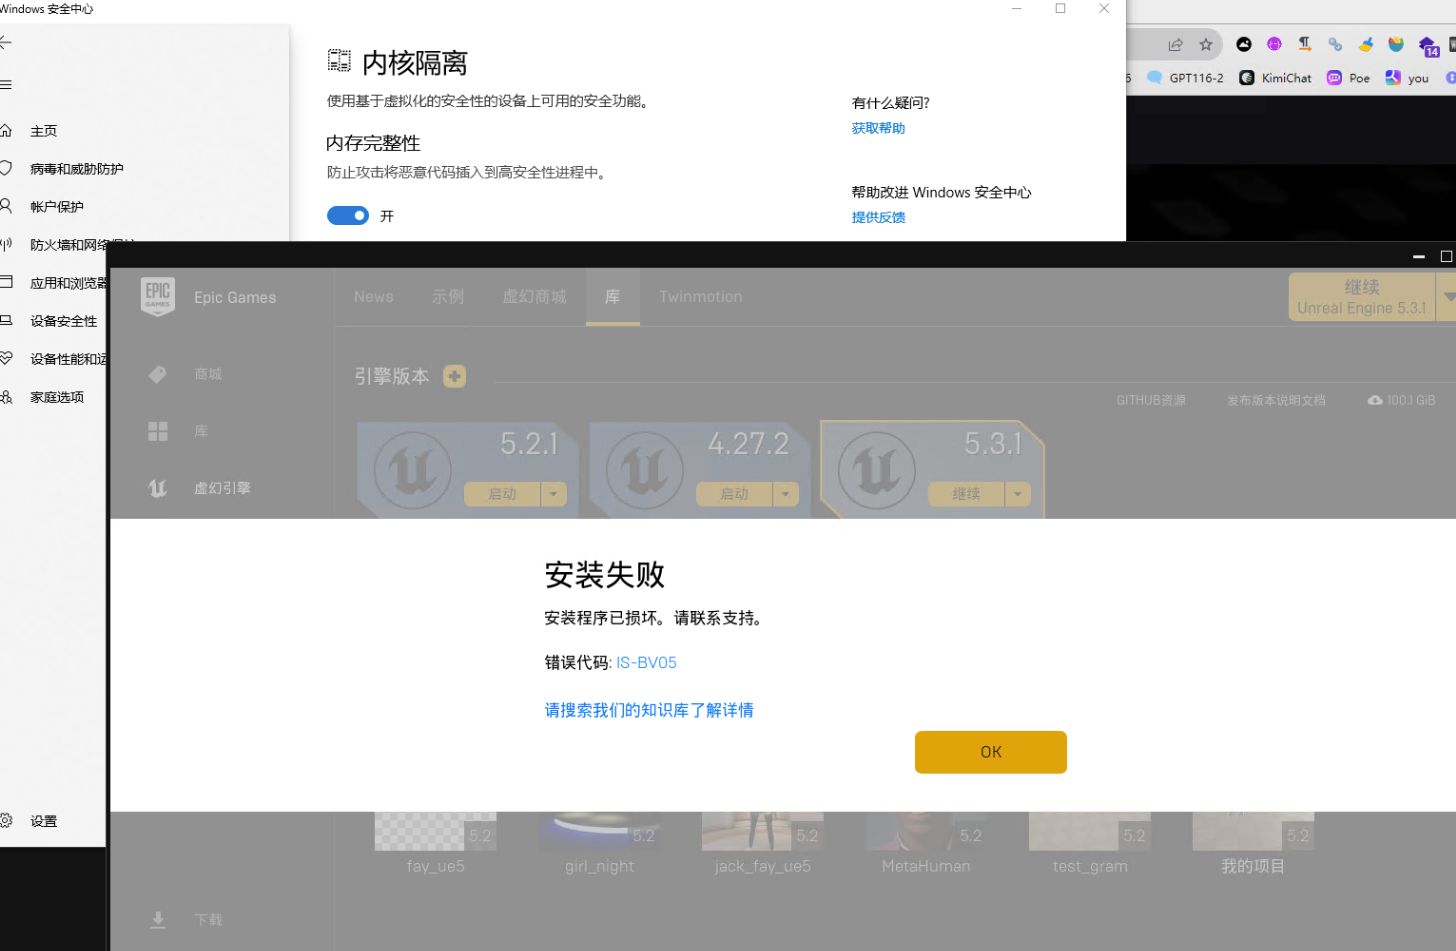
Task: Click the 防火墙 network signal icon
Action: [x=5, y=244]
